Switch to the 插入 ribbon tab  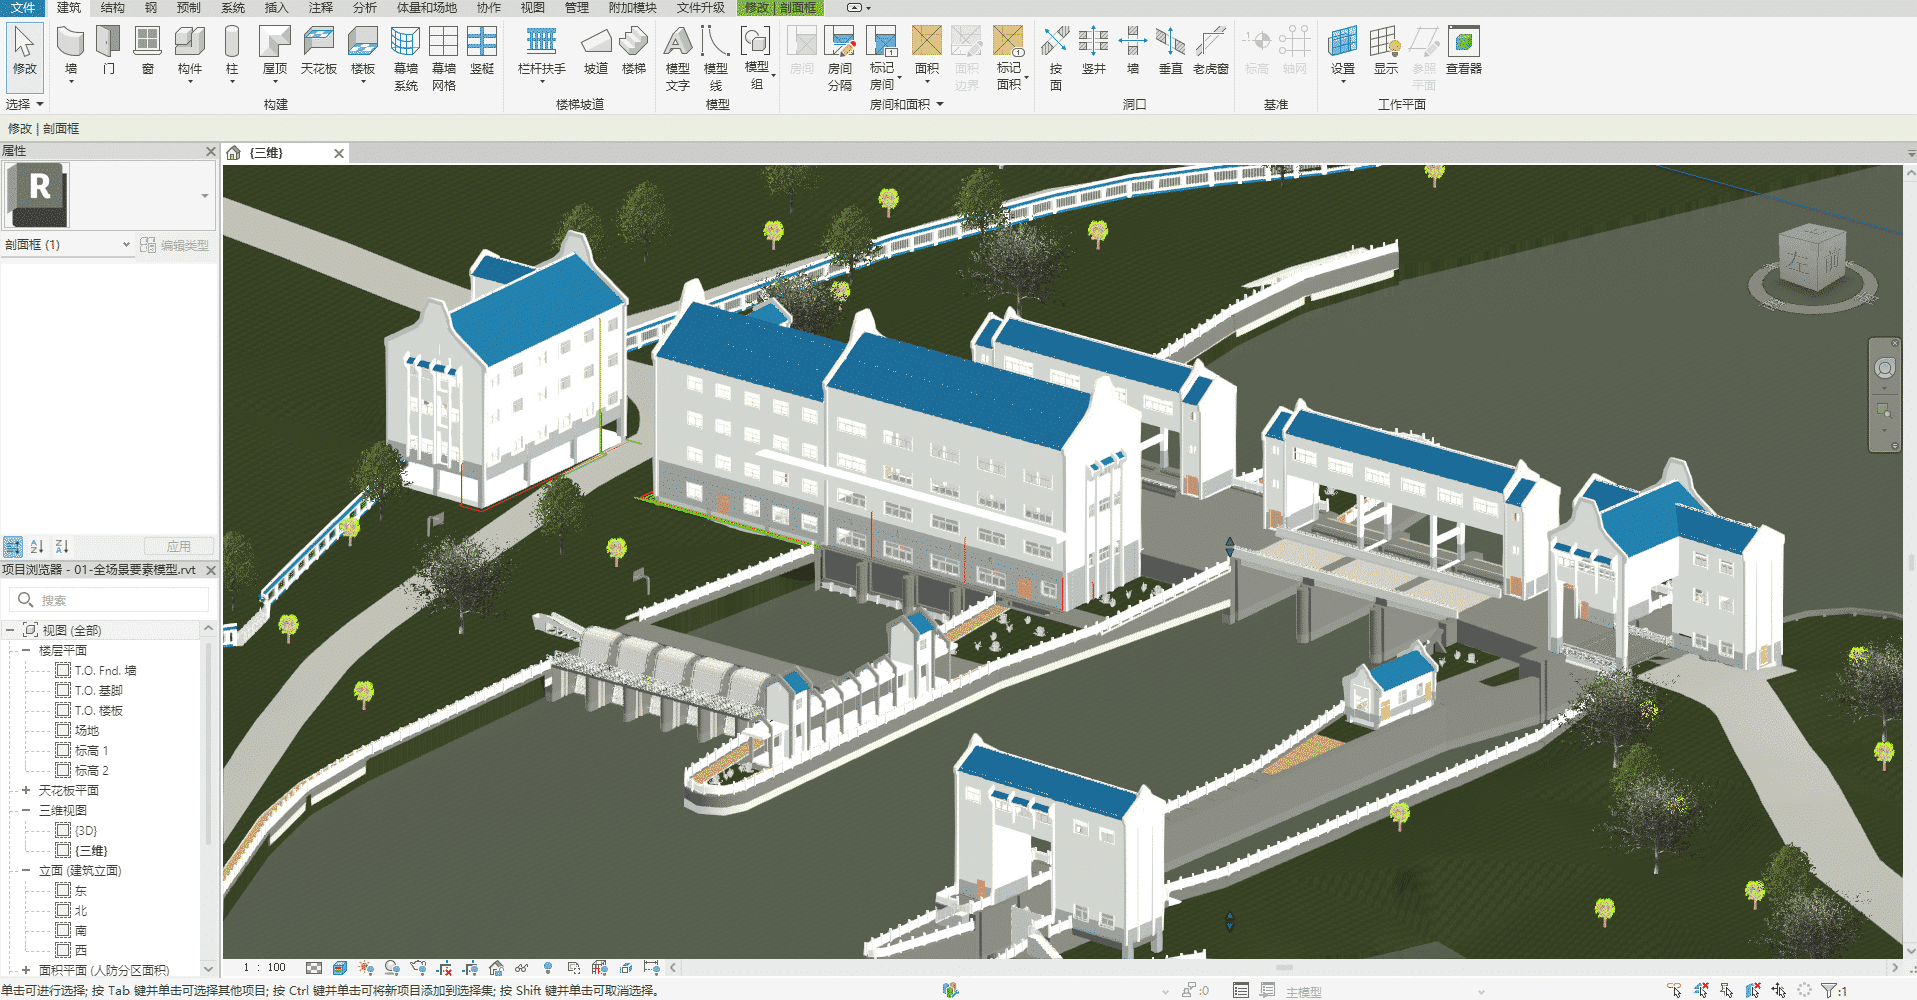point(275,8)
